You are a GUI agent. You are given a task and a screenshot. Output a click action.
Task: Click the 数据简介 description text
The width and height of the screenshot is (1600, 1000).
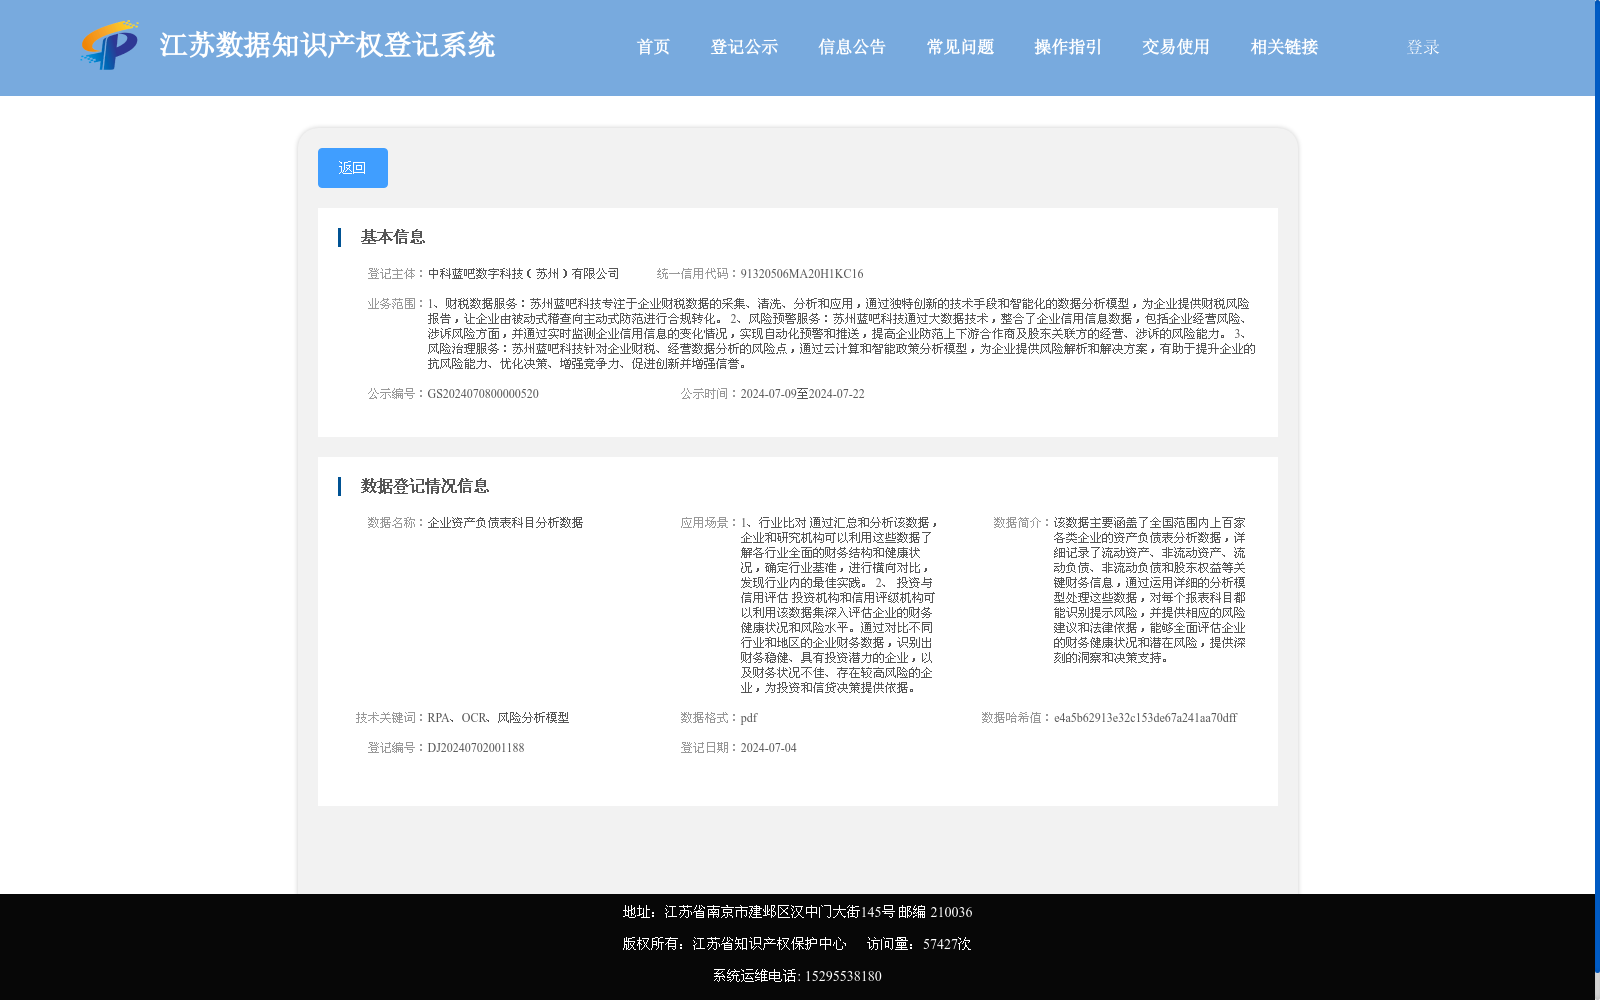coord(1150,590)
